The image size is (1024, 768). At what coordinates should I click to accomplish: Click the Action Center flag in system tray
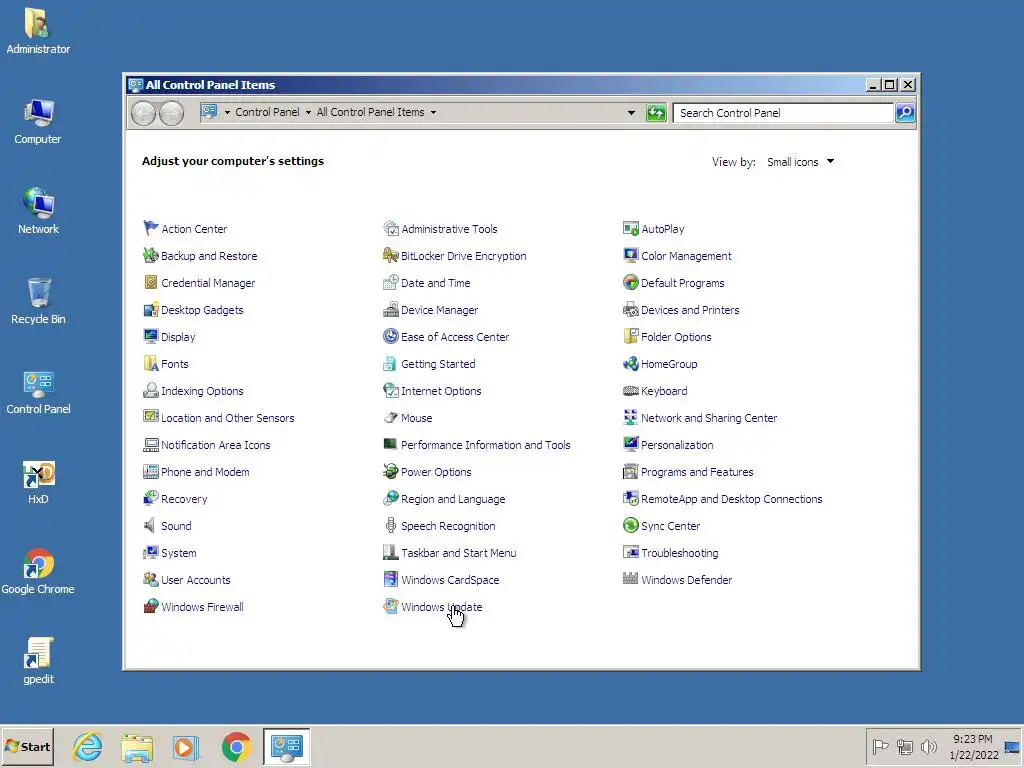pos(880,746)
